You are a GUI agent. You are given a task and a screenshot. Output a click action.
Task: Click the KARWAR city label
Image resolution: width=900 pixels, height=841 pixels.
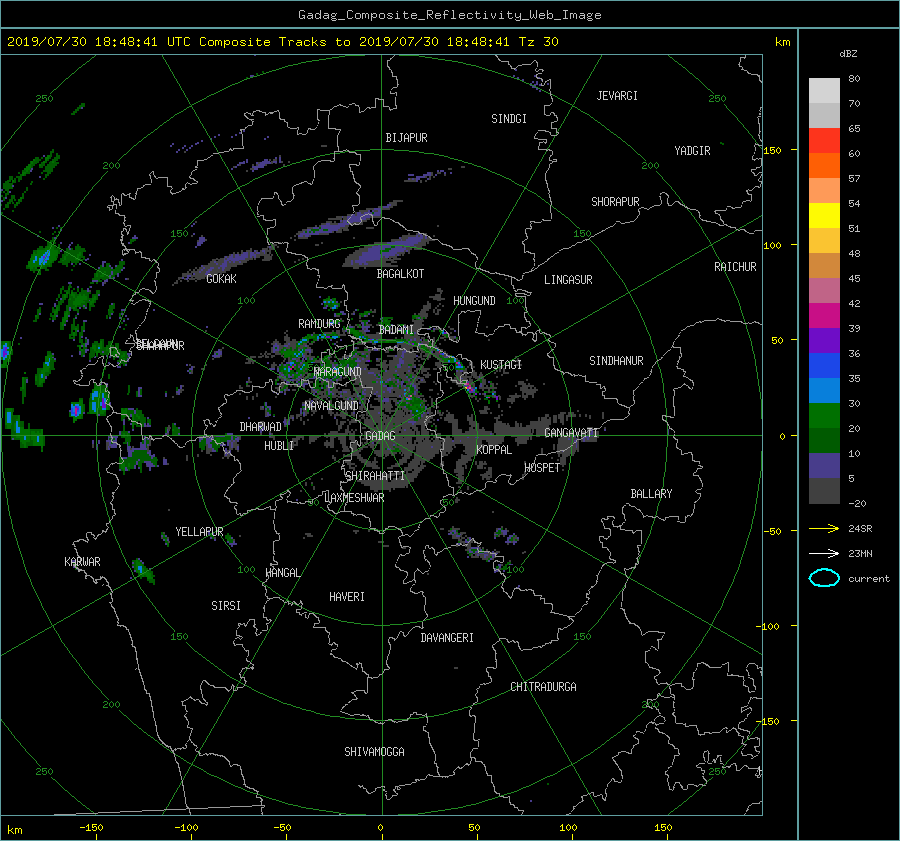click(82, 562)
